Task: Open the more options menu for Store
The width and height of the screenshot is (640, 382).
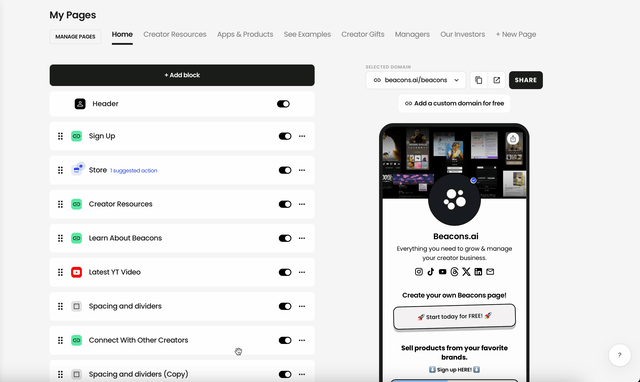Action: (302, 170)
